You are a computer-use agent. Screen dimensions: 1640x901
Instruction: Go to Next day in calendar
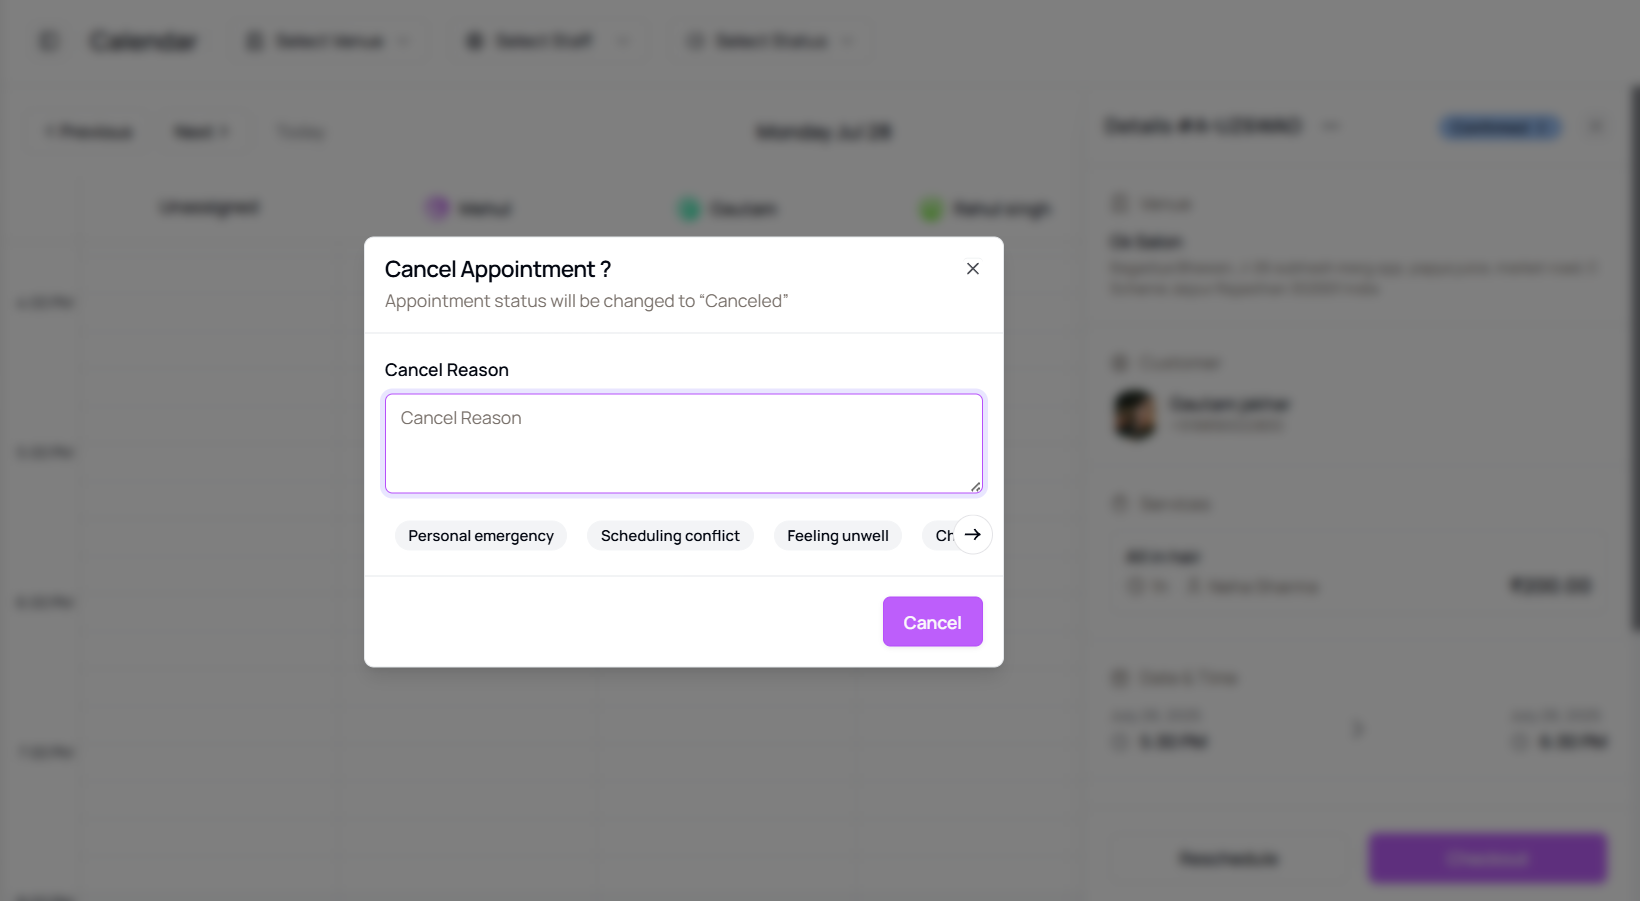(202, 132)
